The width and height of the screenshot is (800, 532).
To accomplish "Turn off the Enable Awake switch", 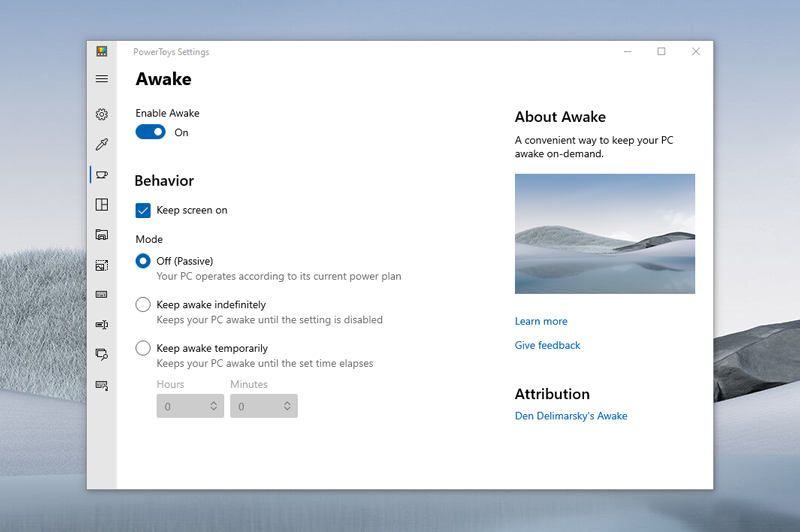I will [x=151, y=132].
